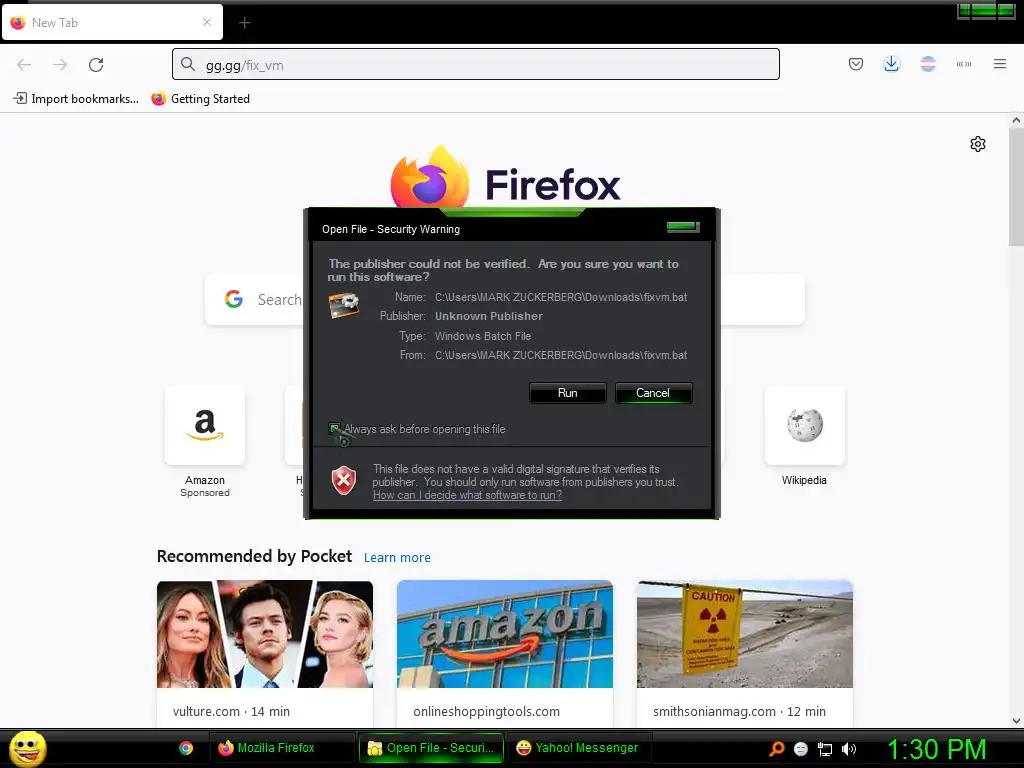The height and width of the screenshot is (768, 1024).
Task: Click the address bar with gg.gg/fix_vm
Action: (x=475, y=65)
